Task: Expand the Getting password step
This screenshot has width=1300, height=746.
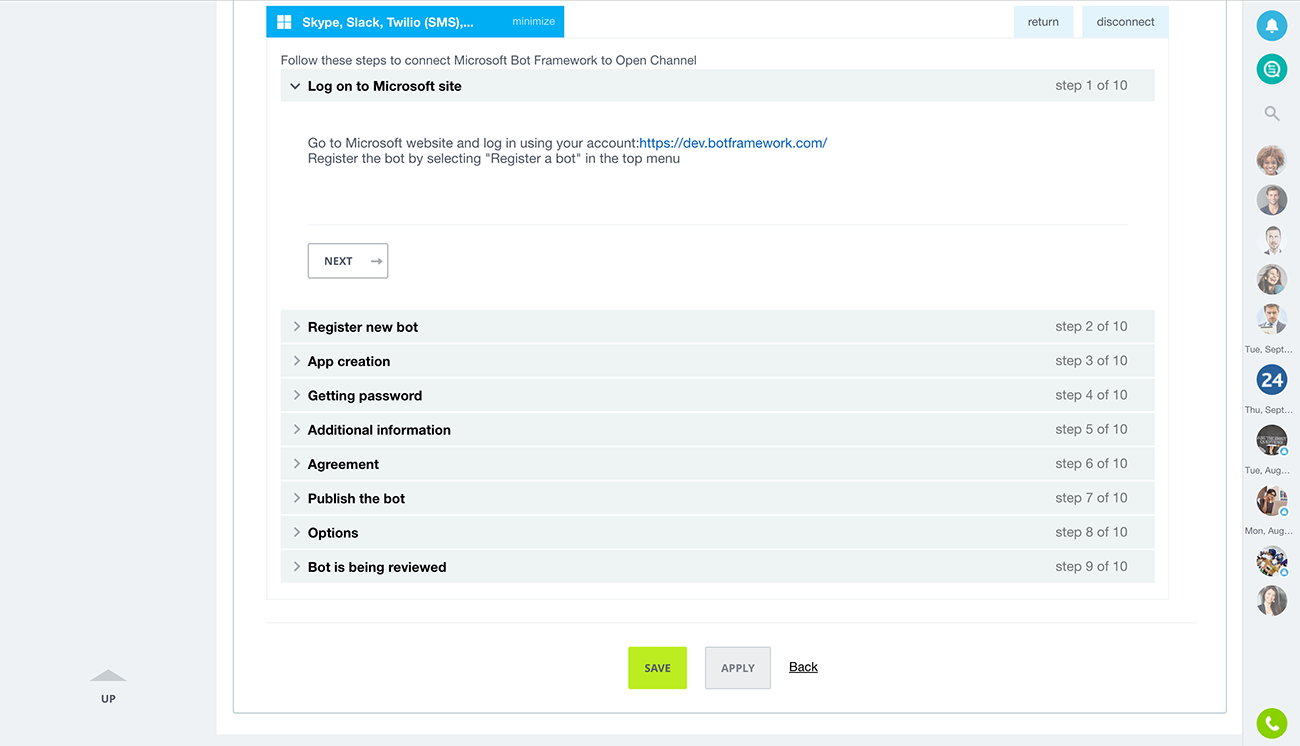Action: [364, 396]
